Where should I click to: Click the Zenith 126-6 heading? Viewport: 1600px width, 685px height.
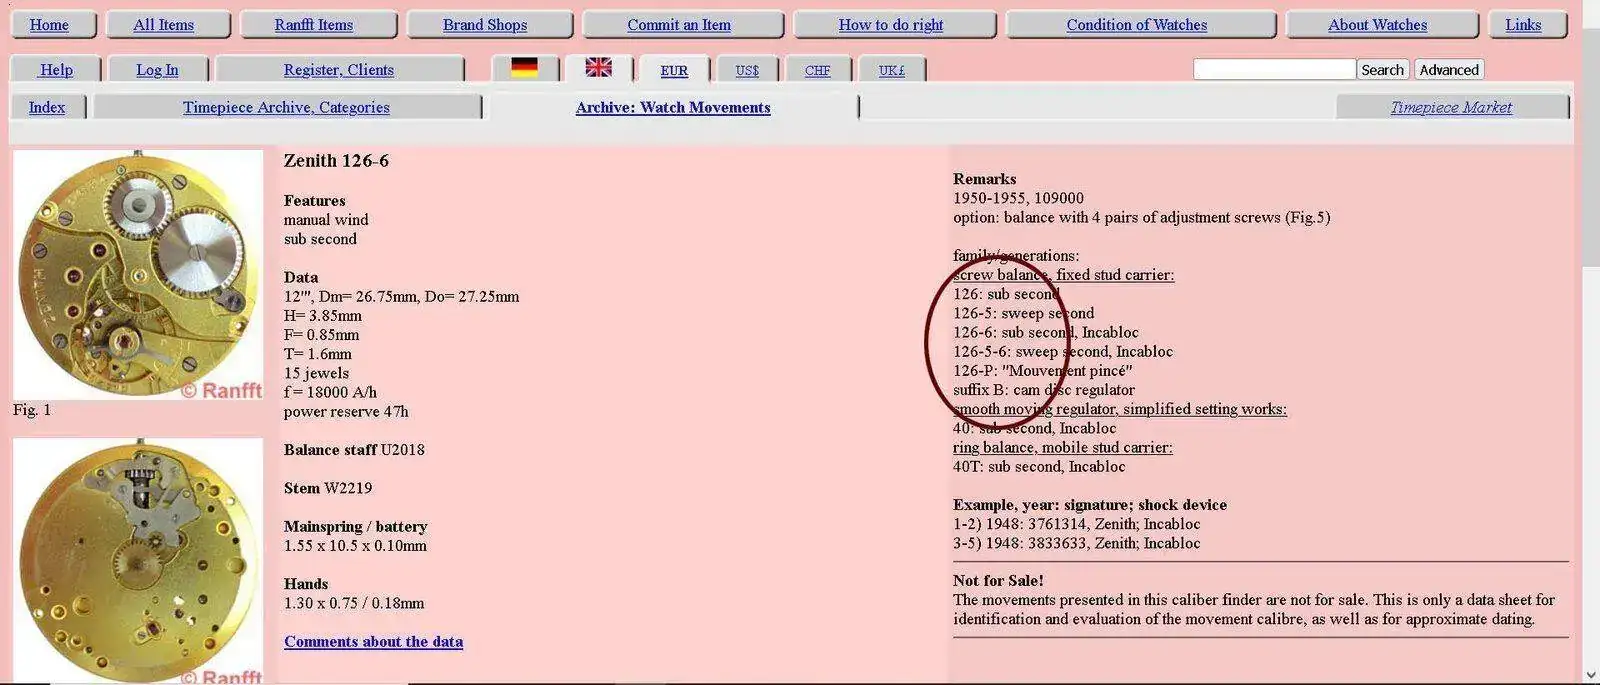(336, 160)
